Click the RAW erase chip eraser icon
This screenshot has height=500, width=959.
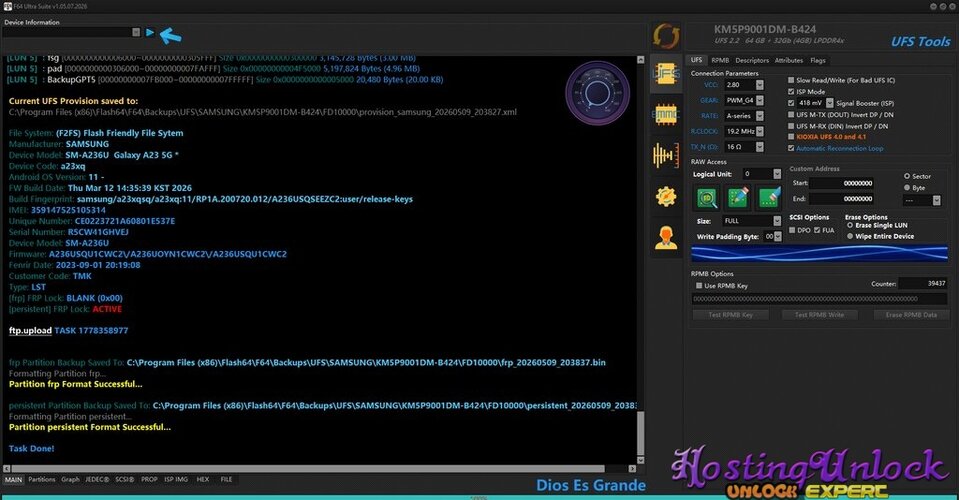(769, 197)
